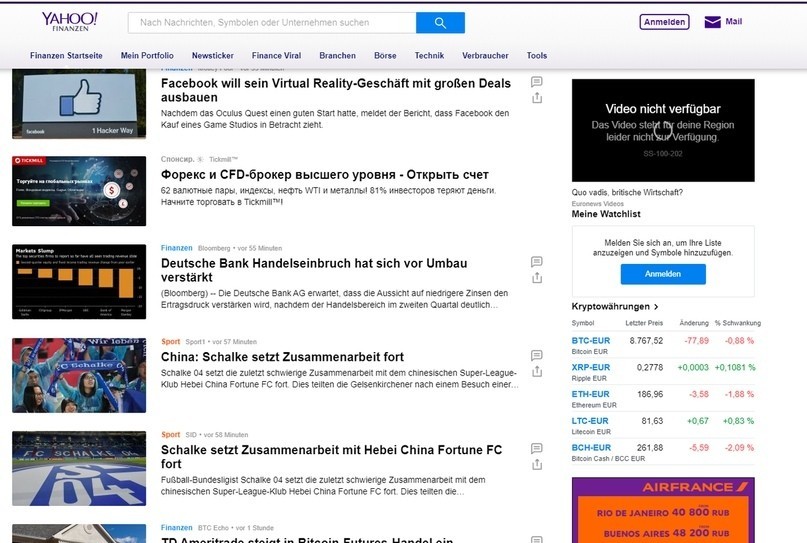Image resolution: width=807 pixels, height=543 pixels.
Task: Click the Mail link in header
Action: (733, 22)
